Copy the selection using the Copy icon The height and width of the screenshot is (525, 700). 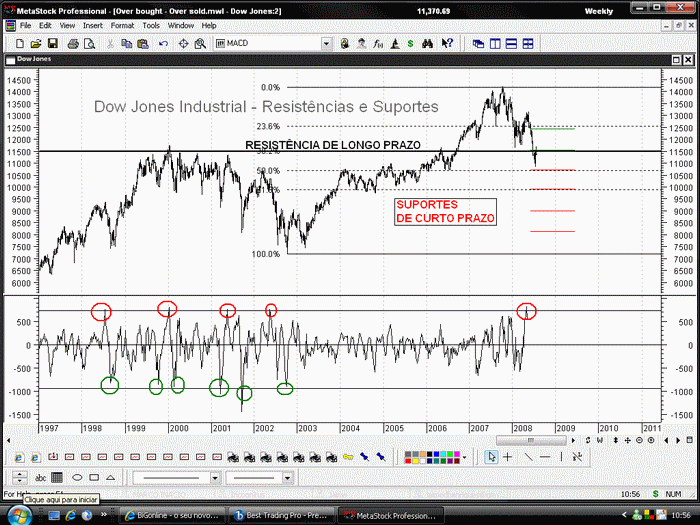pyautogui.click(x=126, y=43)
